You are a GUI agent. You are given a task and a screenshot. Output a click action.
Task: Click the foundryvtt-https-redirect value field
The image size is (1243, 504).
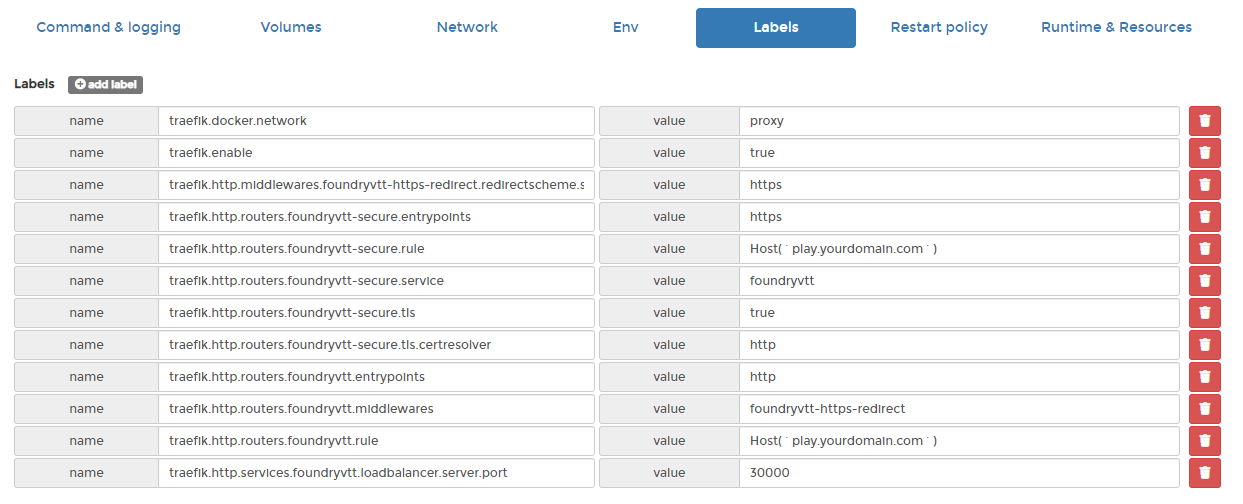pos(958,409)
